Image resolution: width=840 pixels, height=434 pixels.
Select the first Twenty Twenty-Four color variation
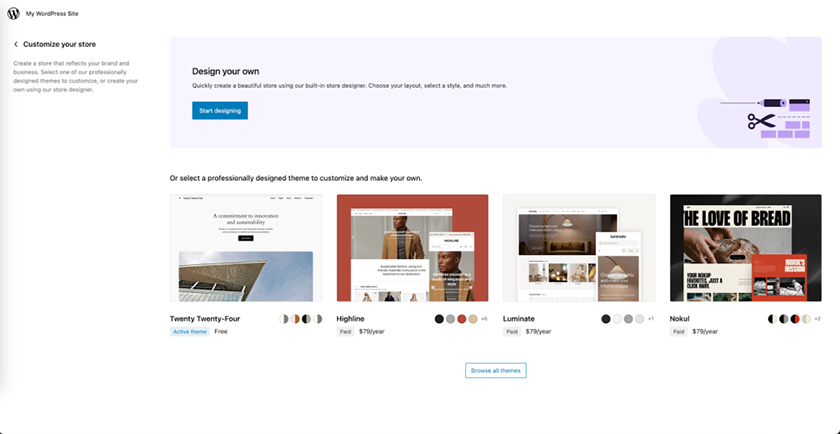(x=284, y=319)
